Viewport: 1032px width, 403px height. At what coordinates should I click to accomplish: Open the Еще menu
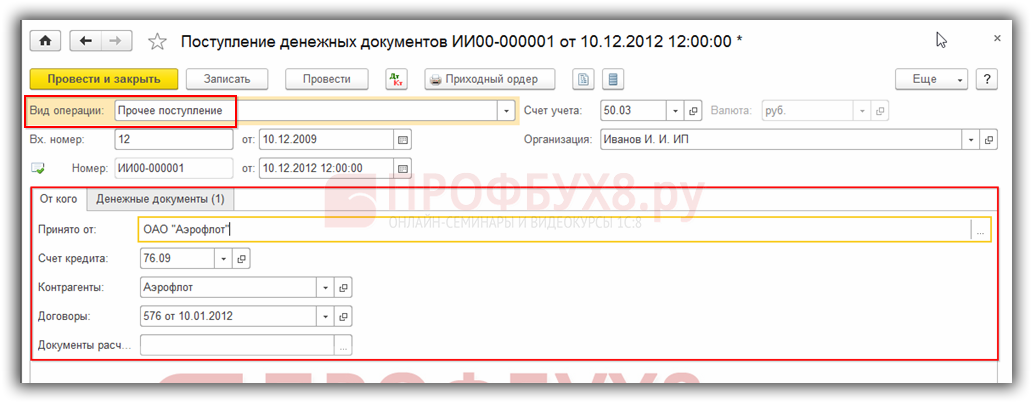pos(931,79)
